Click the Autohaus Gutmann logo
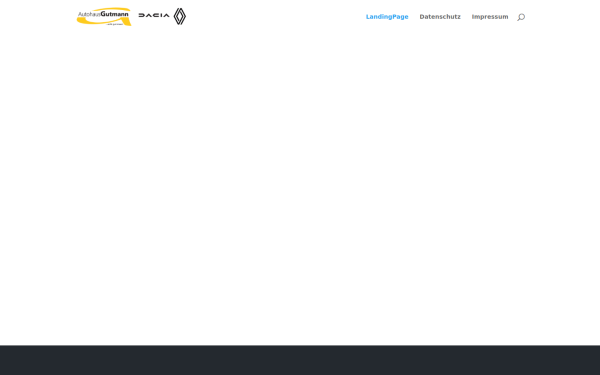Screen dimensions: 600x375 (x=104, y=17)
